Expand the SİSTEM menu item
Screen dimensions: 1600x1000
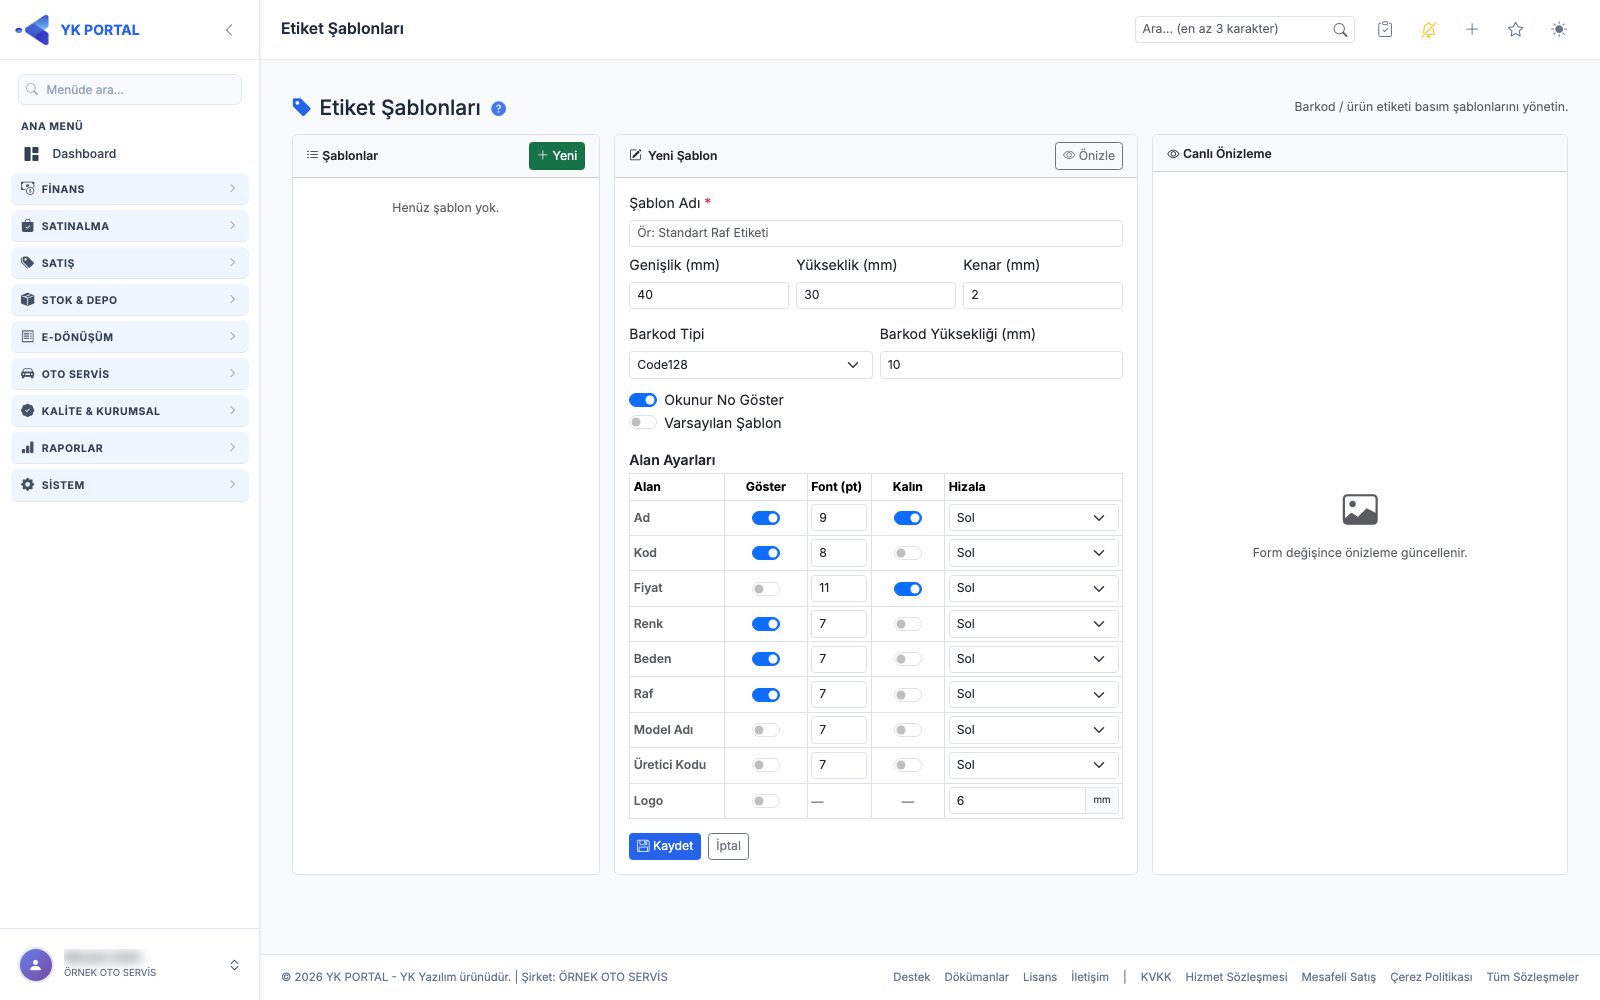(x=130, y=485)
